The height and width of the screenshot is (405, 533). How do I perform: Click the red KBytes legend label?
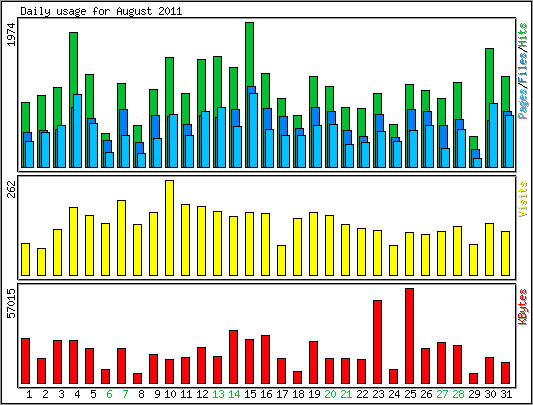tap(523, 307)
